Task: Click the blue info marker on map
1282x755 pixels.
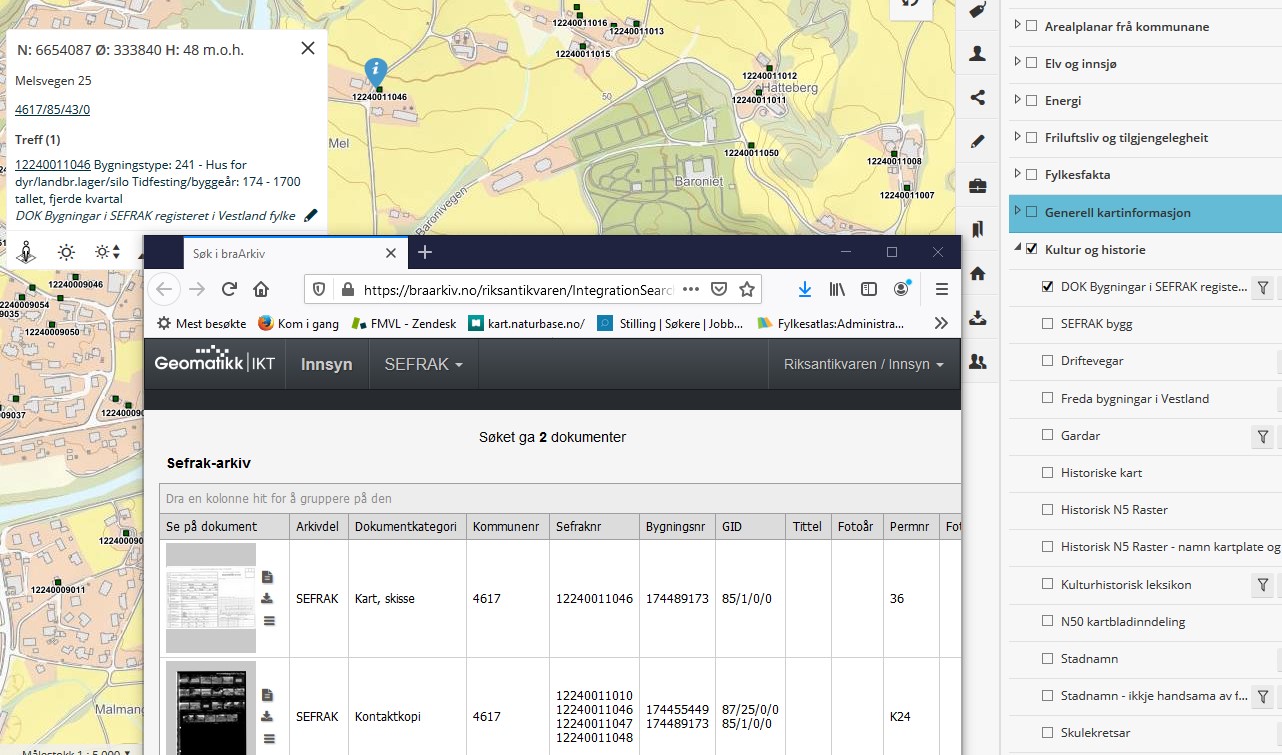Action: click(x=376, y=71)
